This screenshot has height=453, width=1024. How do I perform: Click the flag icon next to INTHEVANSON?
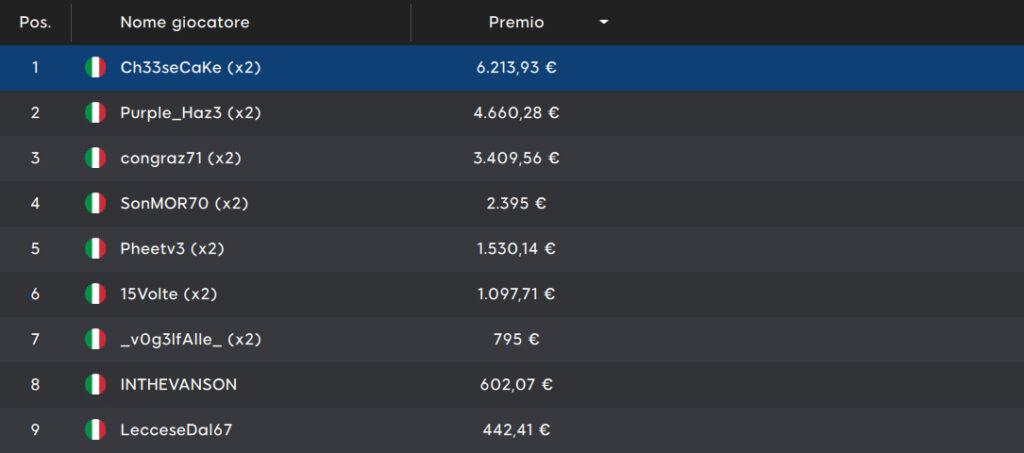tap(95, 384)
